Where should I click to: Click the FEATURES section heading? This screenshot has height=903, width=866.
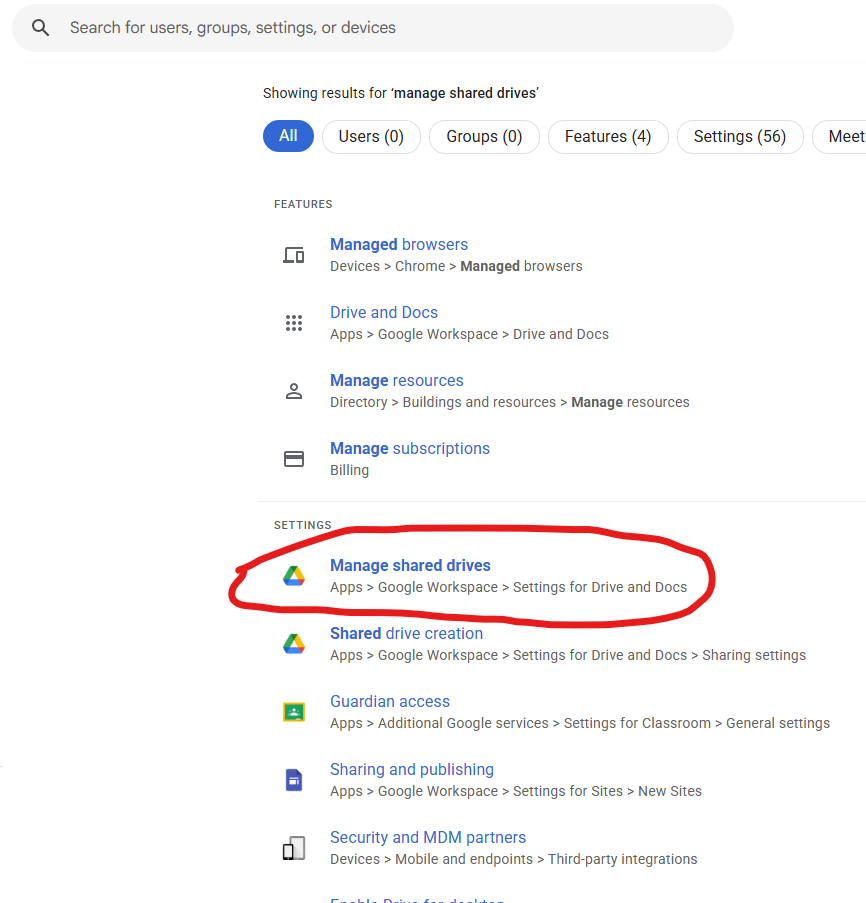click(303, 204)
